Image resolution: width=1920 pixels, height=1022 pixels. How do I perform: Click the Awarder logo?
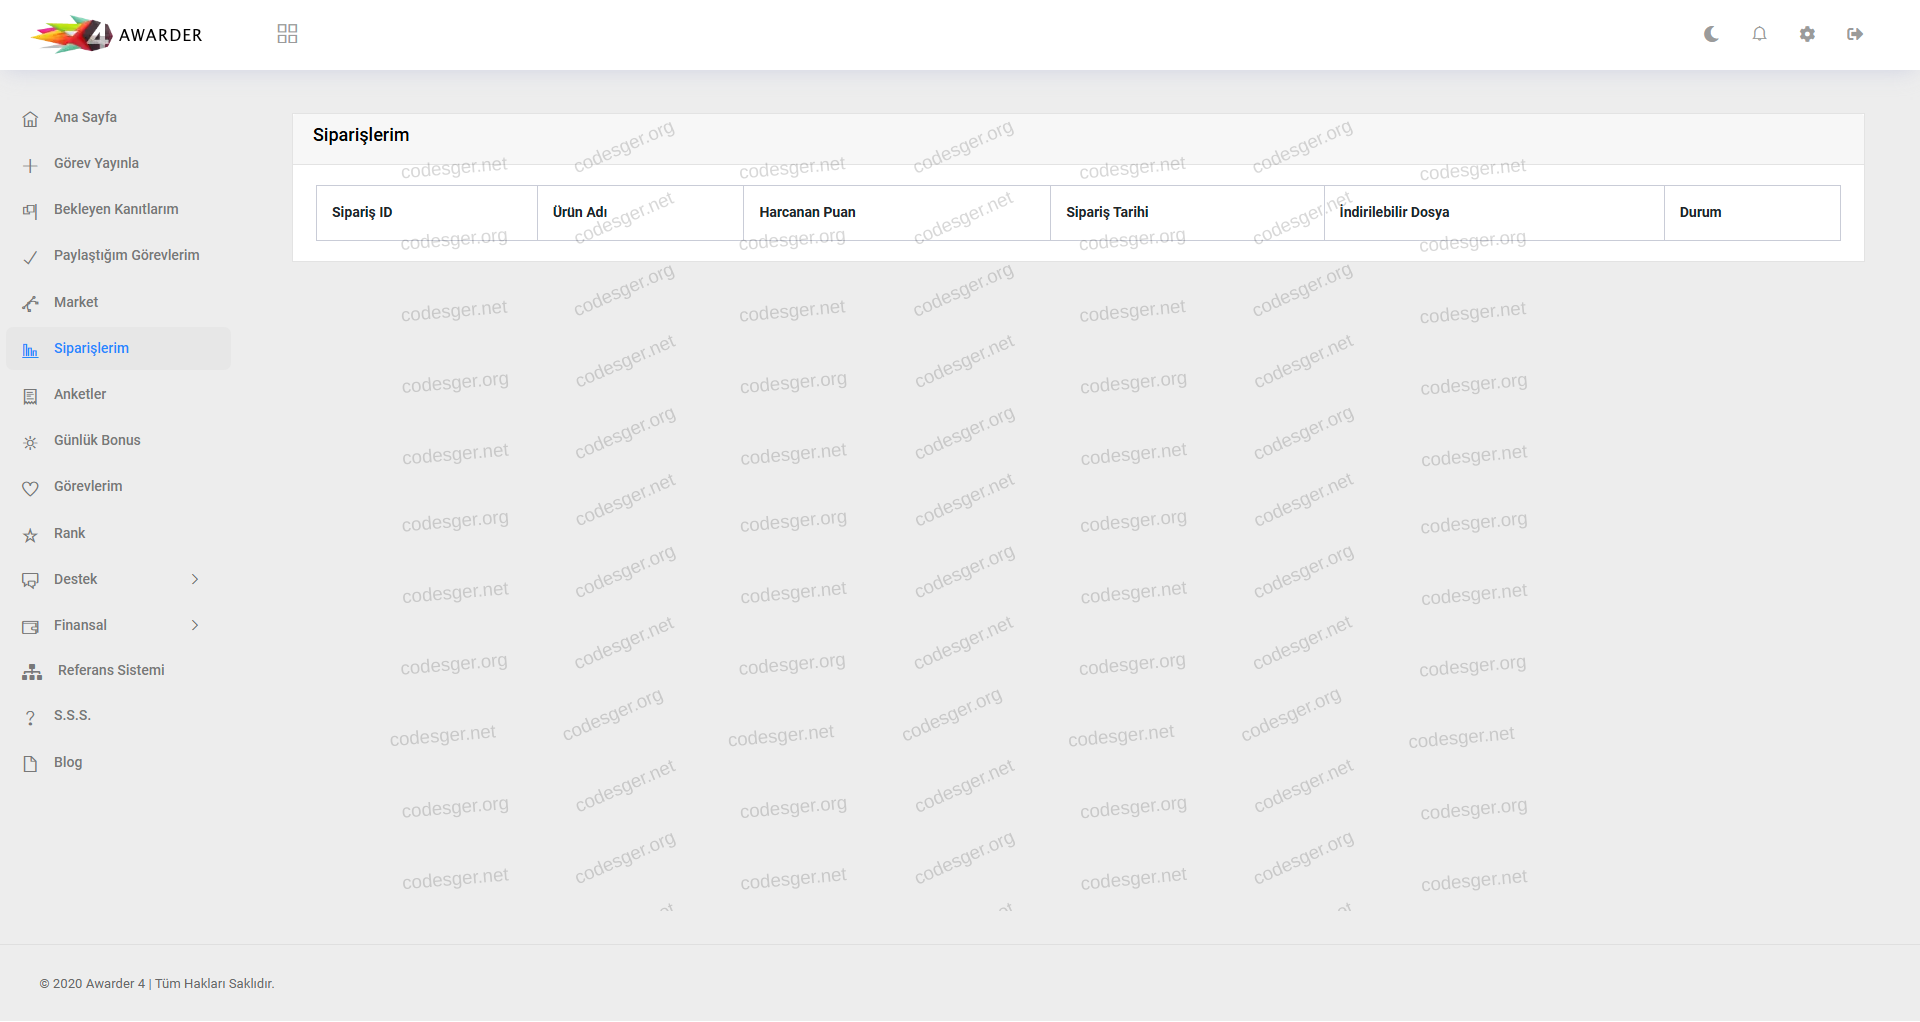pos(117,35)
